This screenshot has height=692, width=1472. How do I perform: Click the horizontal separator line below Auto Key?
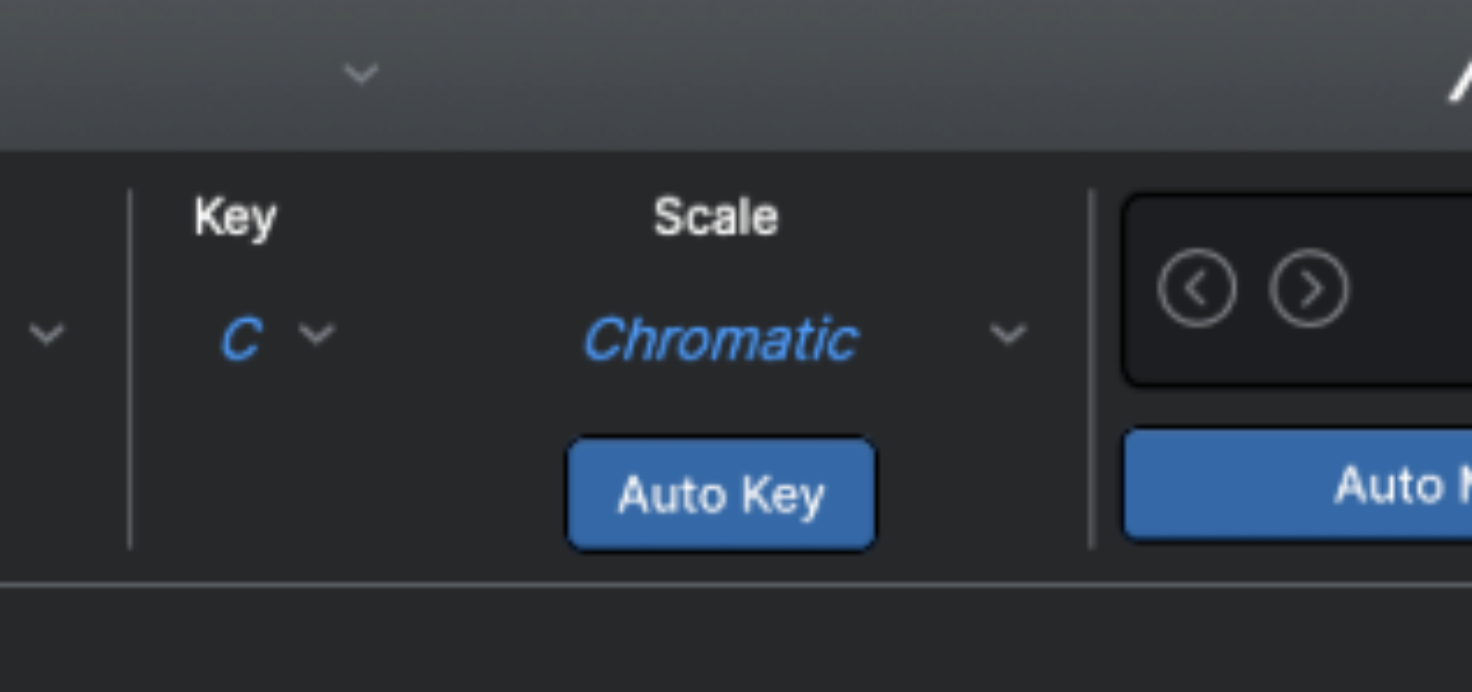(700, 585)
